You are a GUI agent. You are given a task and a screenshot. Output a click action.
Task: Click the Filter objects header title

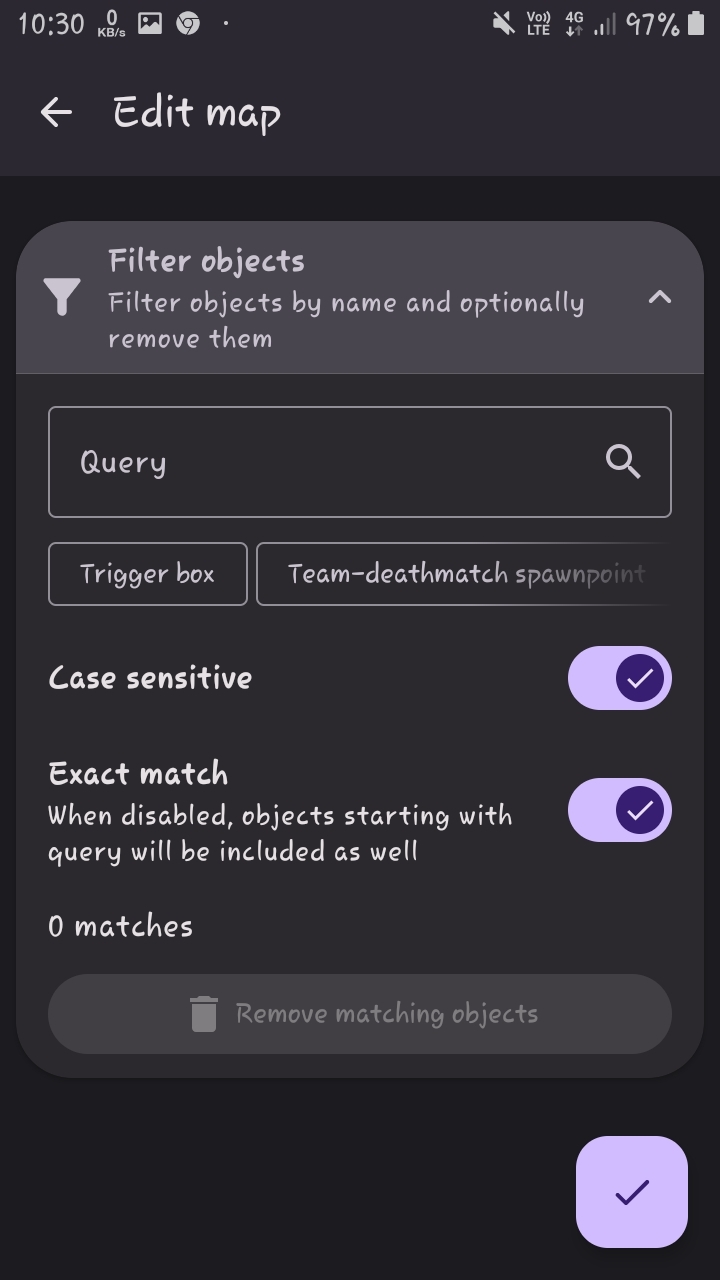coord(207,261)
